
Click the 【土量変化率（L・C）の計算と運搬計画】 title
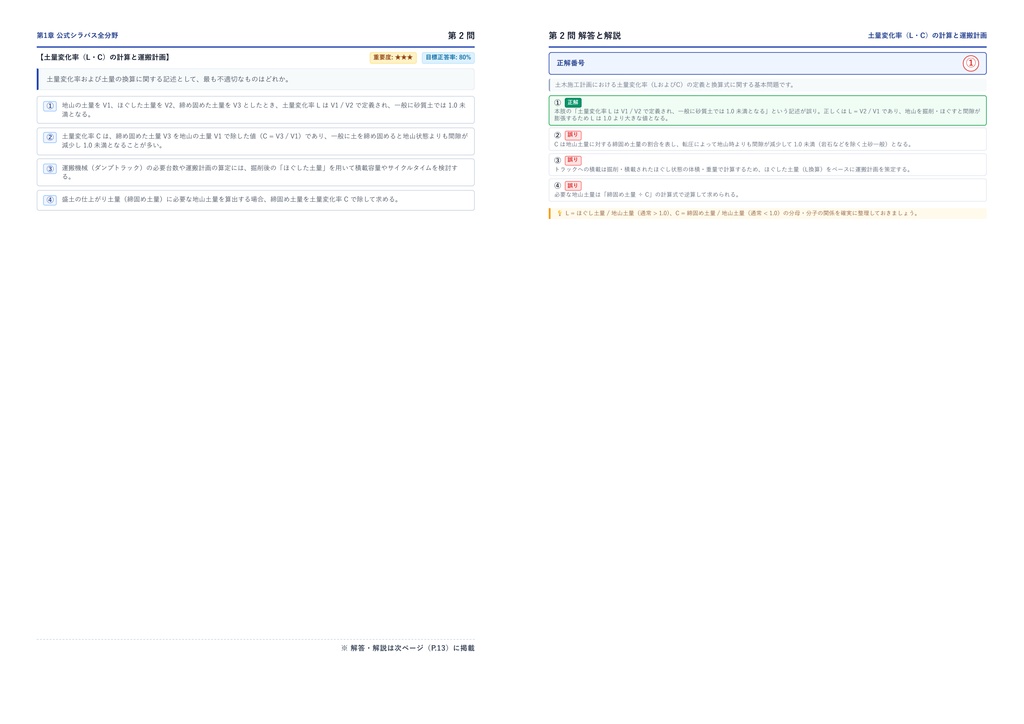[103, 57]
